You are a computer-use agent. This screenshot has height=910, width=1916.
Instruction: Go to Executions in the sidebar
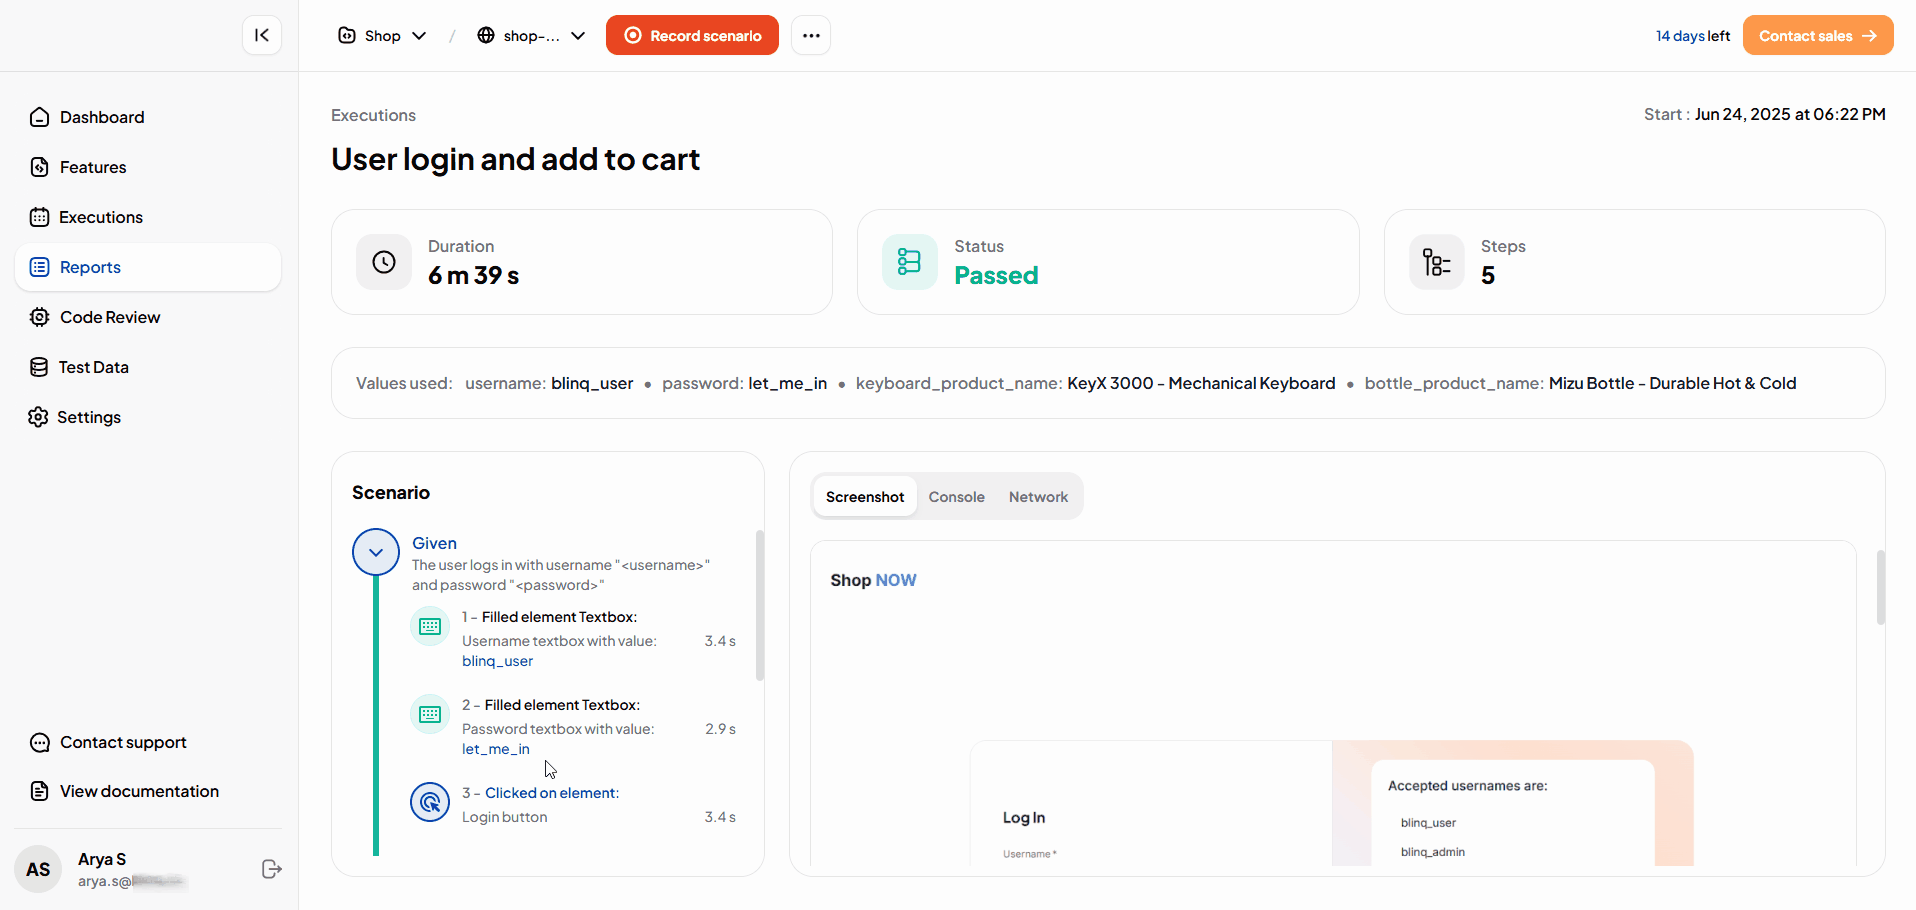pos(100,217)
